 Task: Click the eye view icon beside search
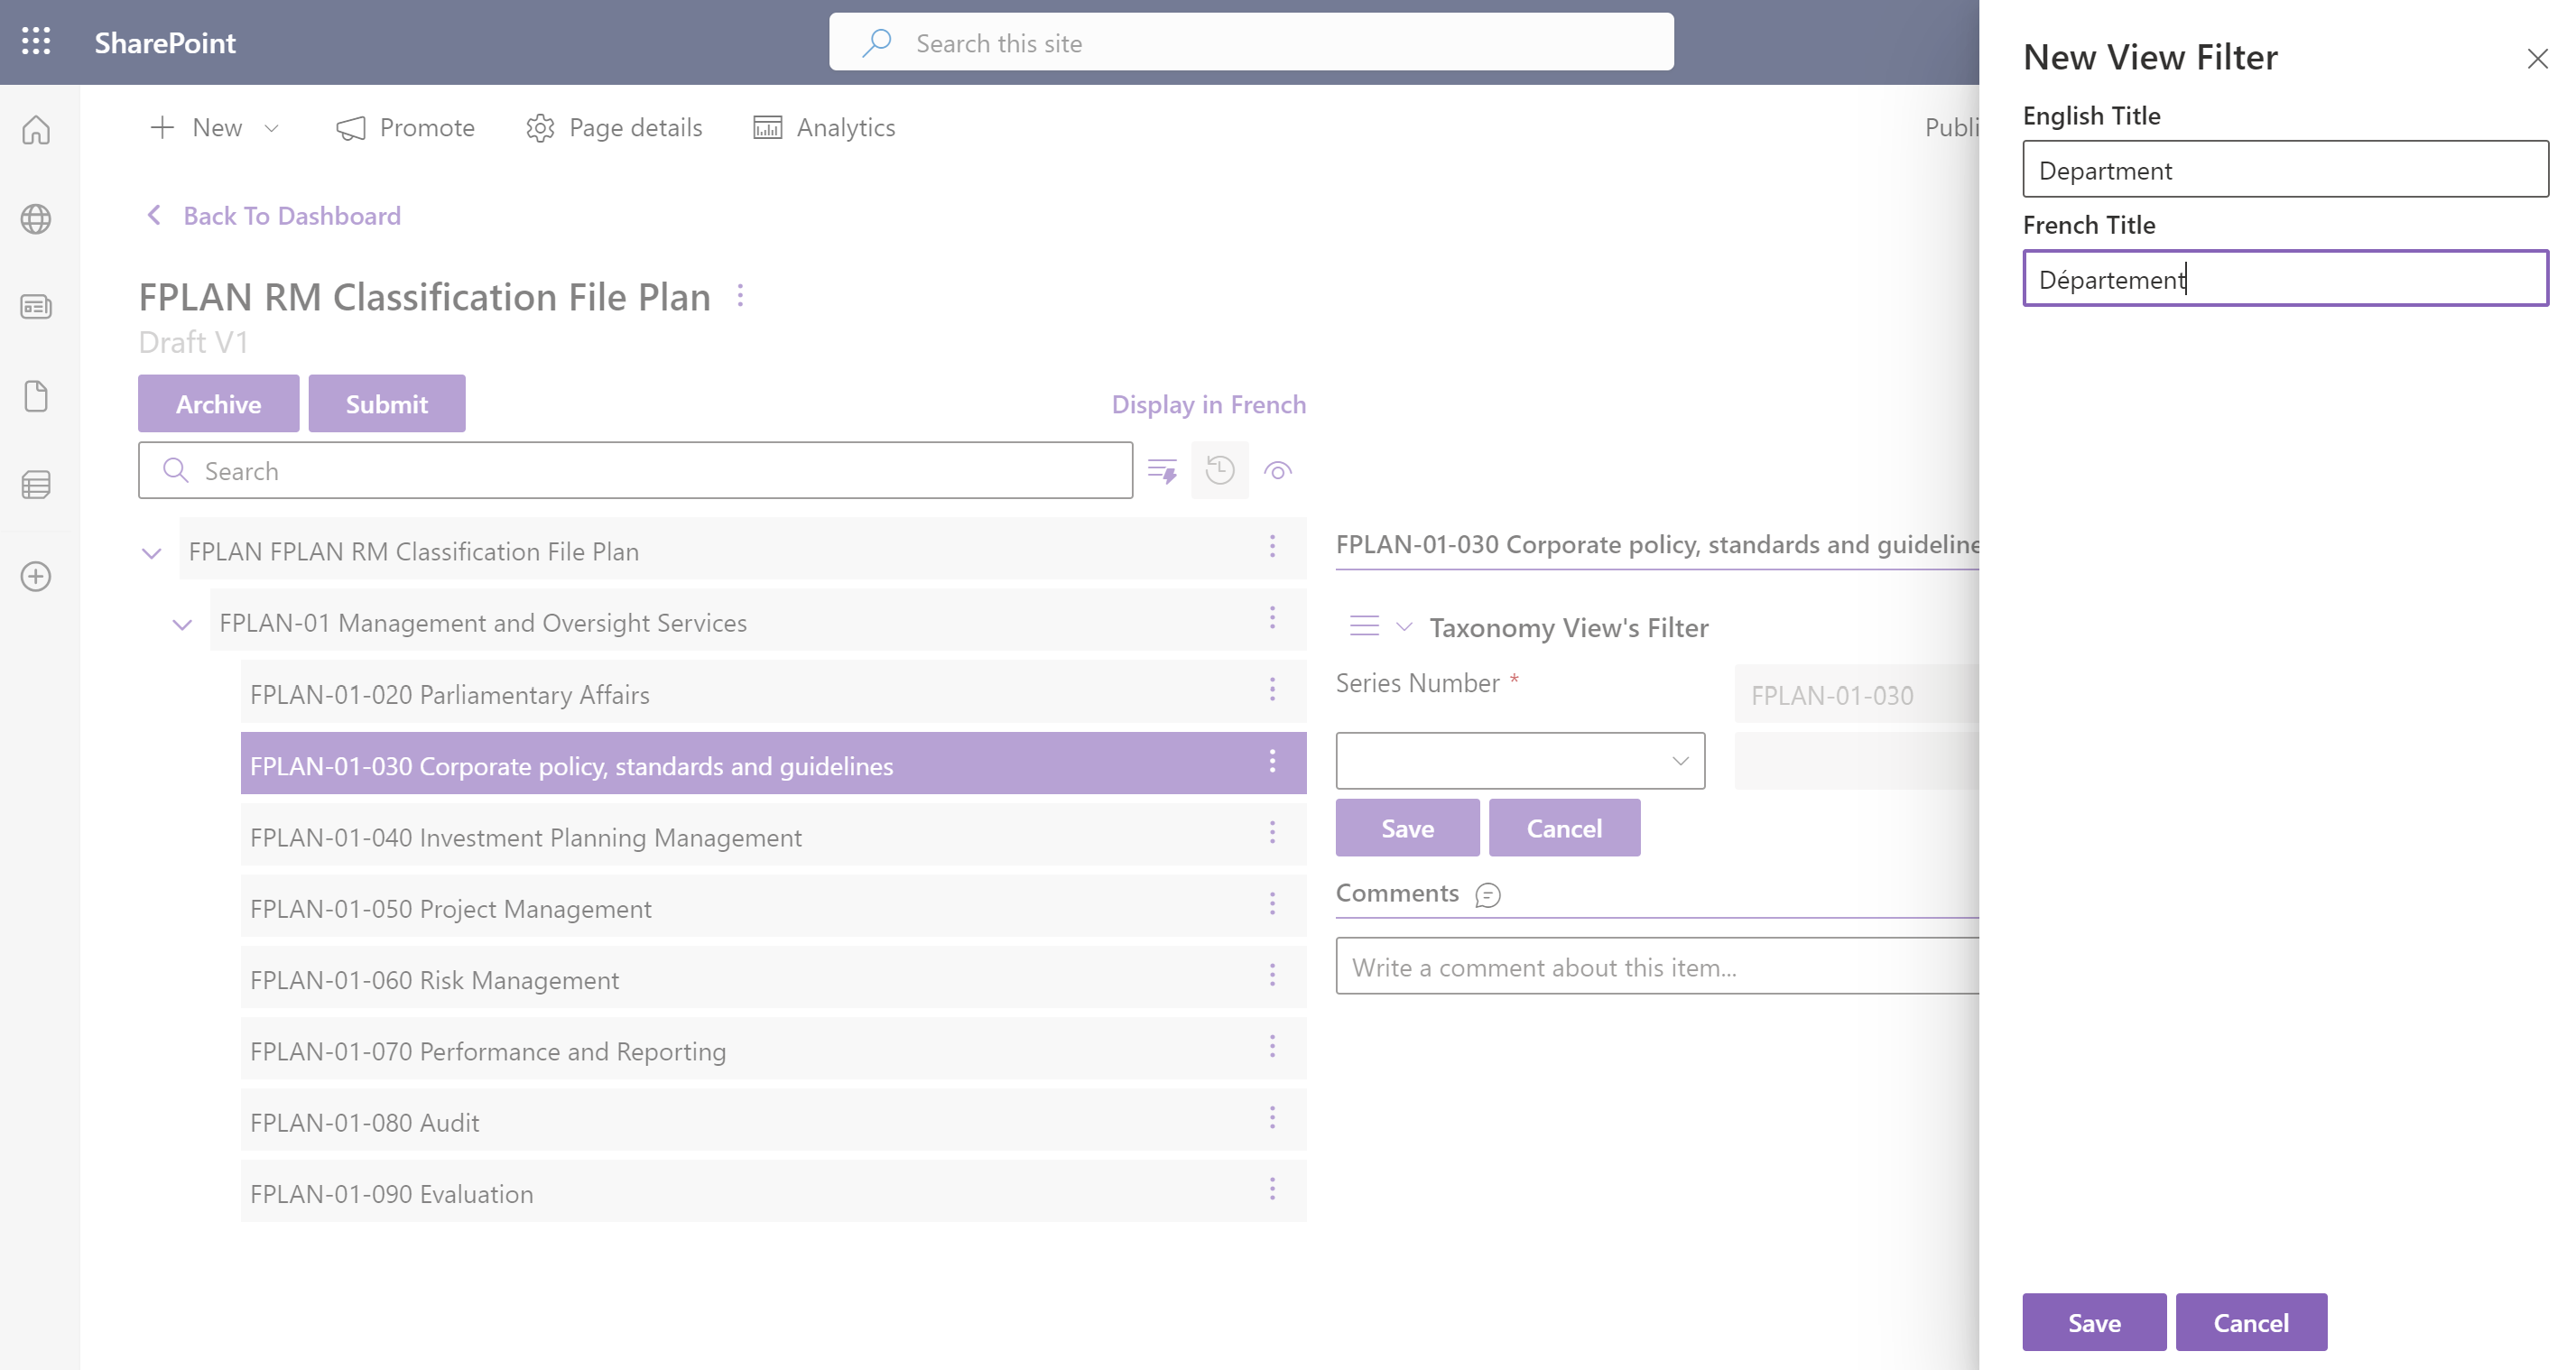(1277, 470)
